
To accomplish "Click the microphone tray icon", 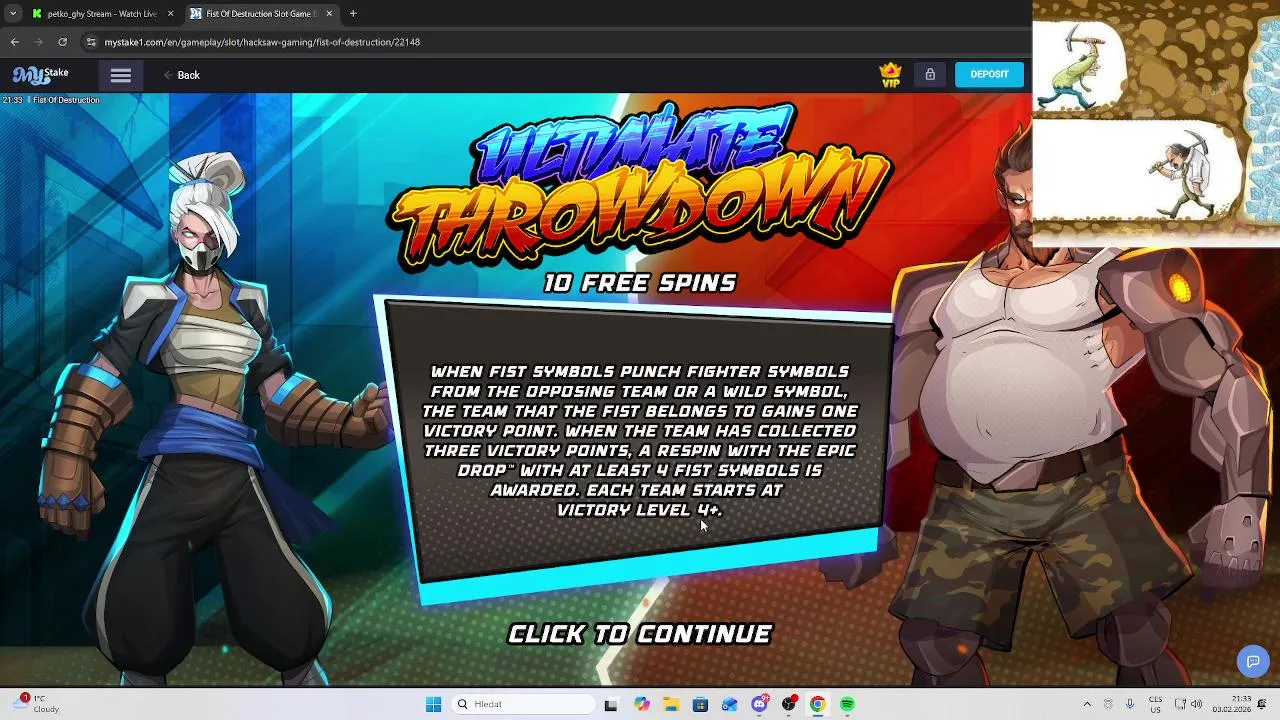I will click(x=1130, y=704).
